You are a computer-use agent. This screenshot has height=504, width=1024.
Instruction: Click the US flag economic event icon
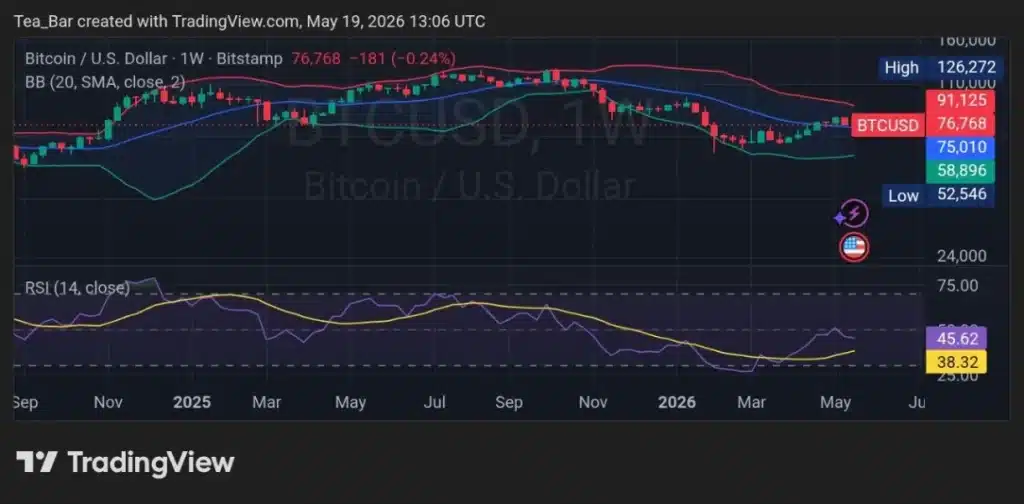(854, 247)
